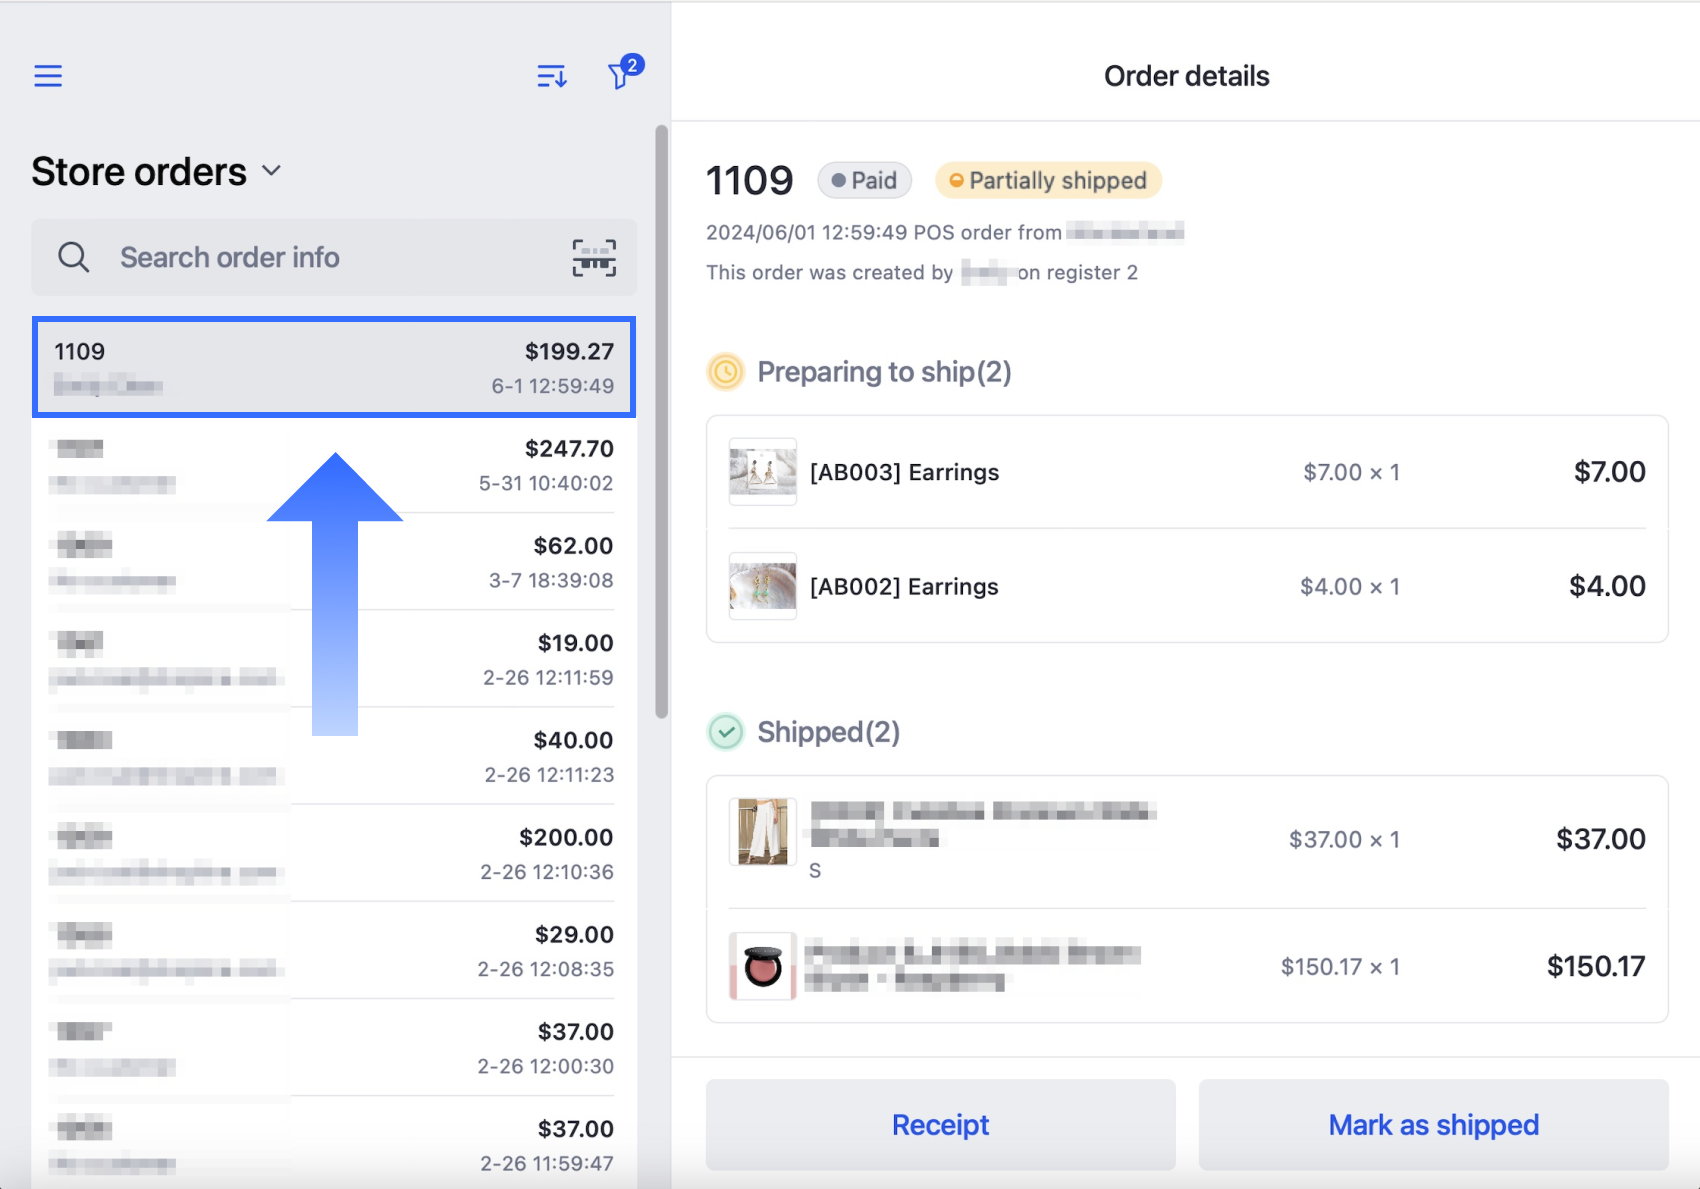Select order 1109 for $199.27

coord(334,367)
